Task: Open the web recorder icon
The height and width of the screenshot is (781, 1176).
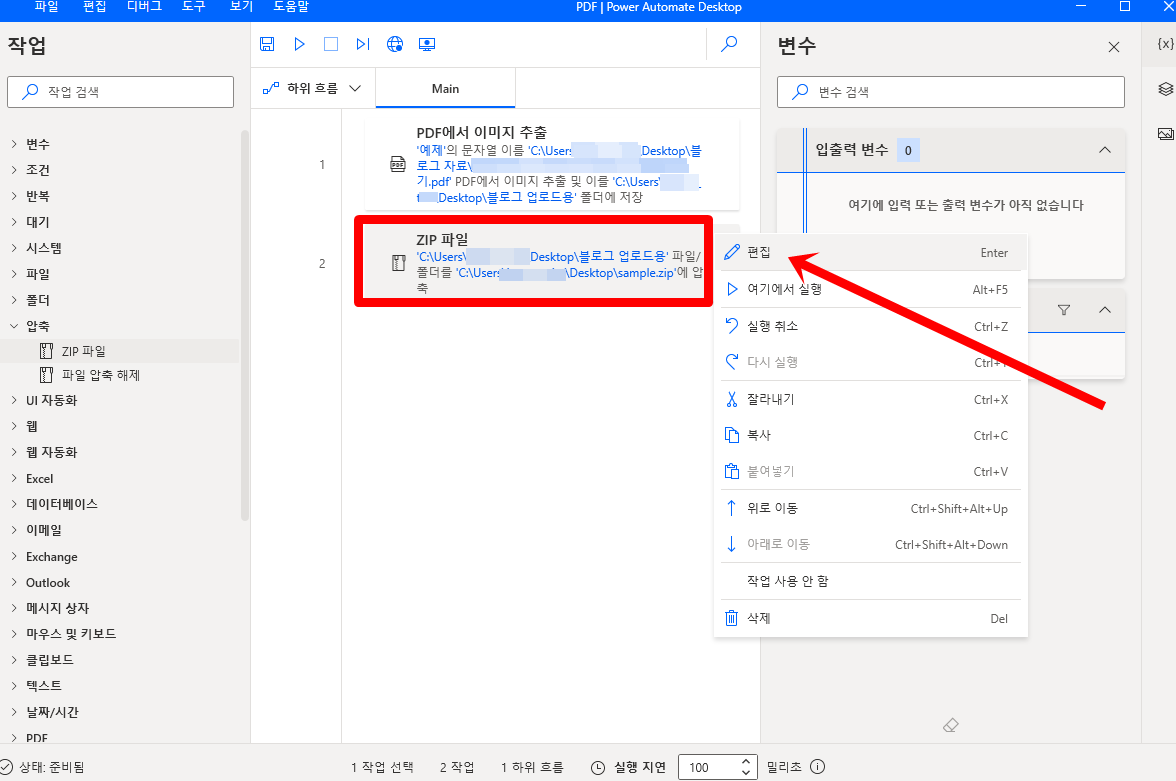Action: (x=394, y=43)
